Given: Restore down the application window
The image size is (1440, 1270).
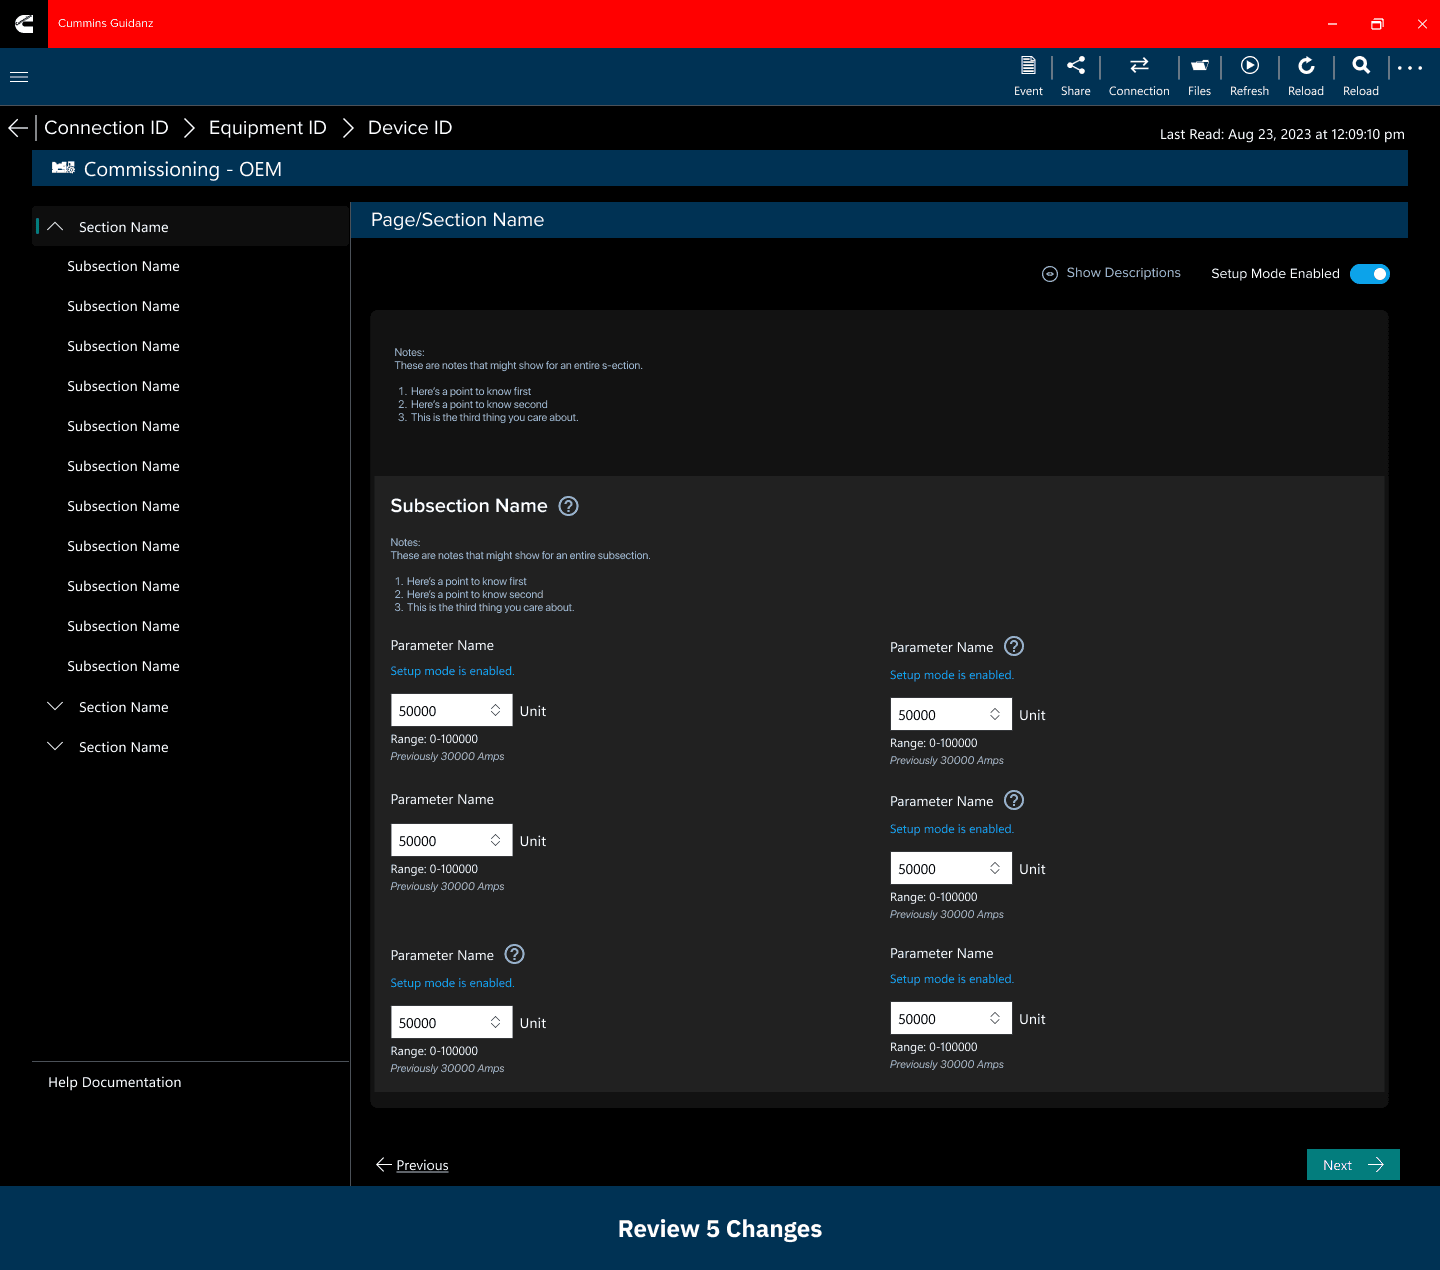Looking at the screenshot, I should click(1377, 24).
